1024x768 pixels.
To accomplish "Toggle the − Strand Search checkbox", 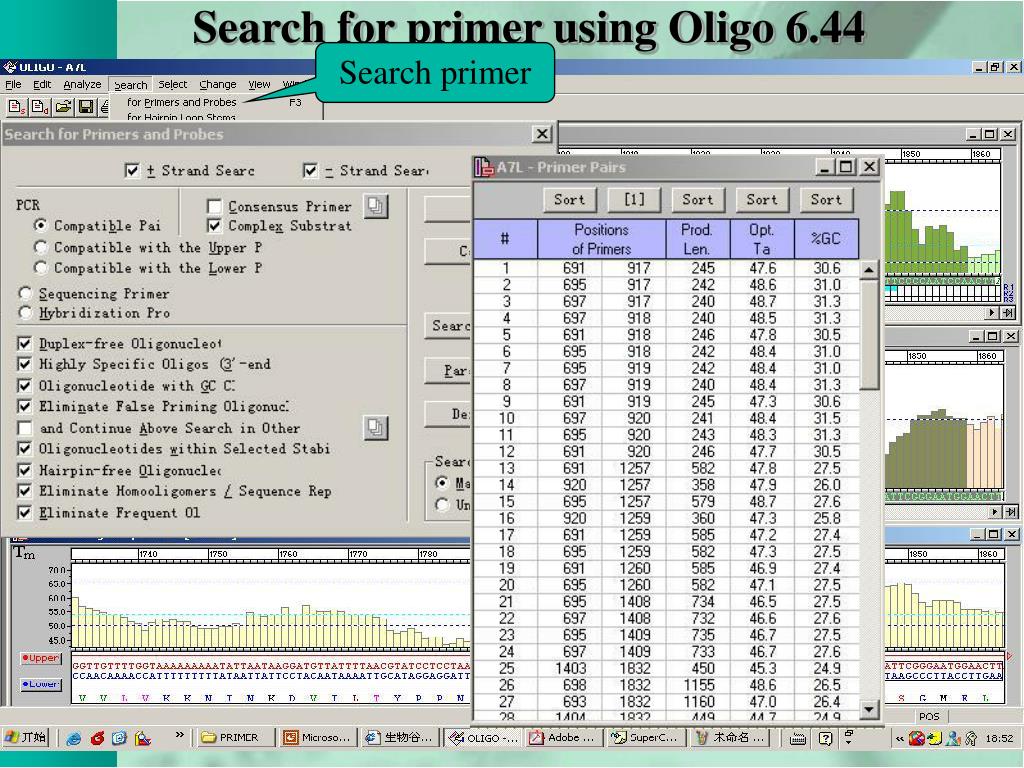I will pos(310,170).
